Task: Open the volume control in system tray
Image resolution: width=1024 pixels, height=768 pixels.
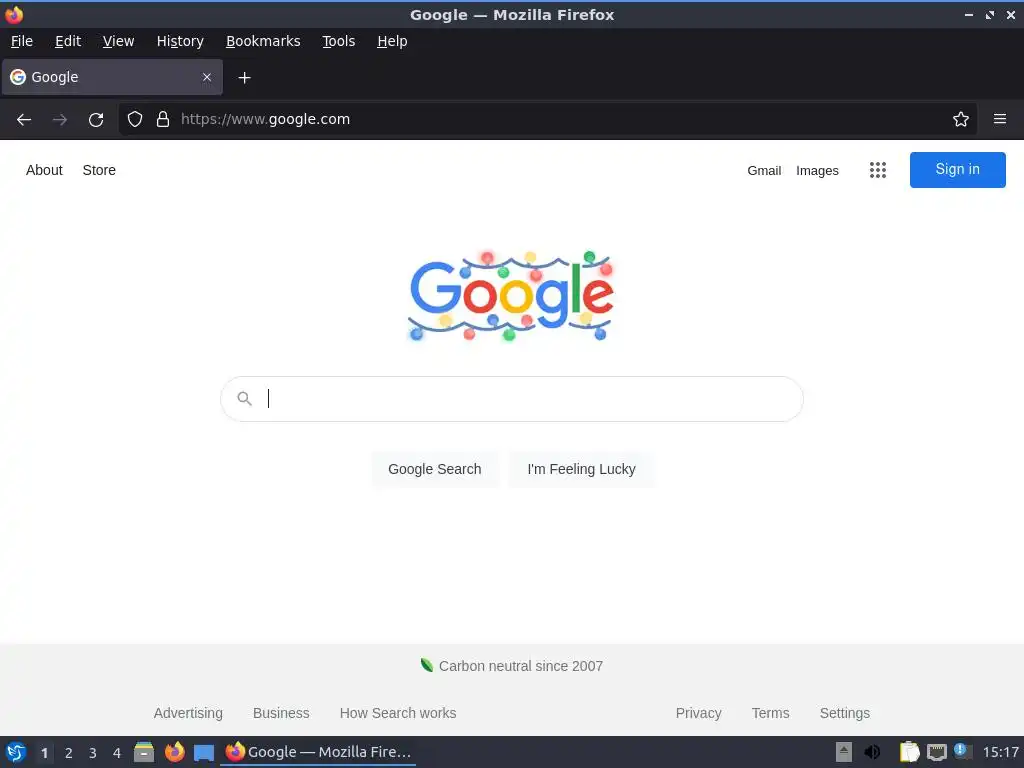Action: coord(872,752)
